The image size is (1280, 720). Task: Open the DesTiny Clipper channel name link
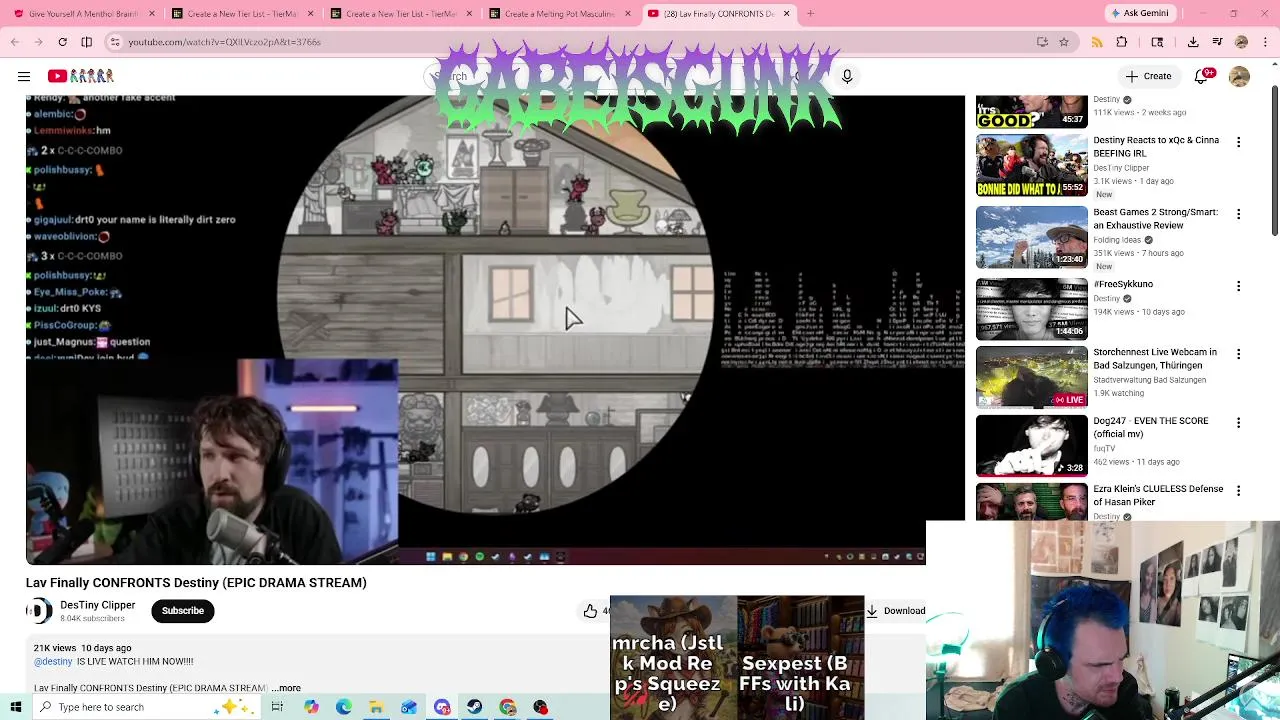coord(97,605)
